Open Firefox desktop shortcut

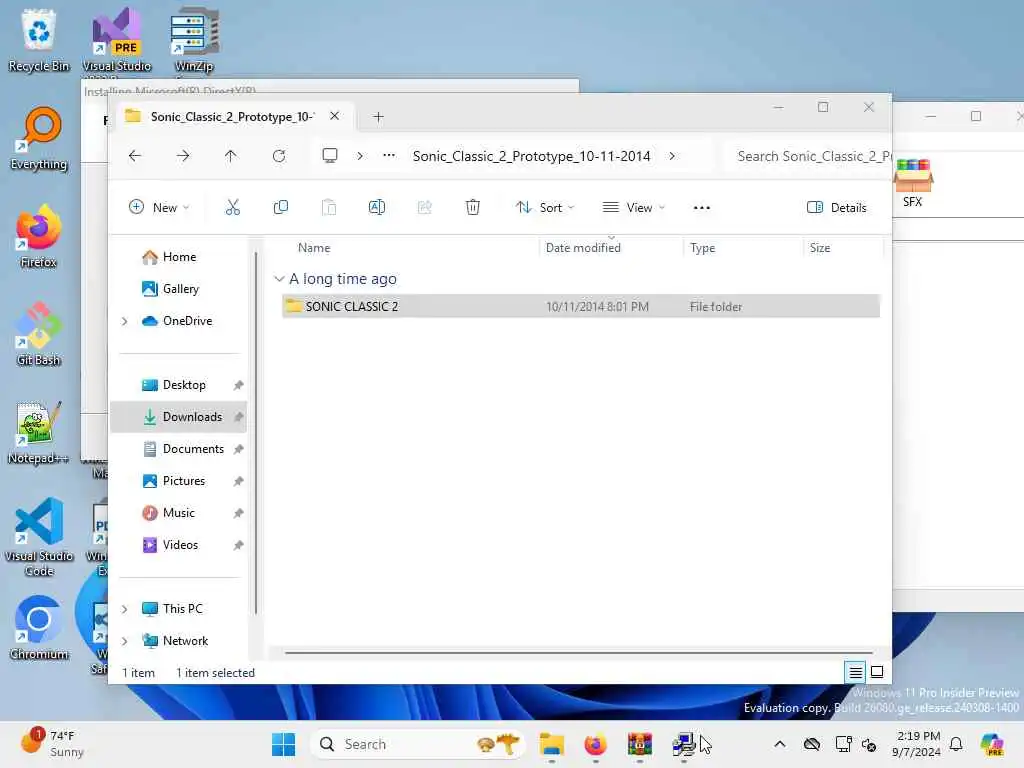(x=39, y=236)
